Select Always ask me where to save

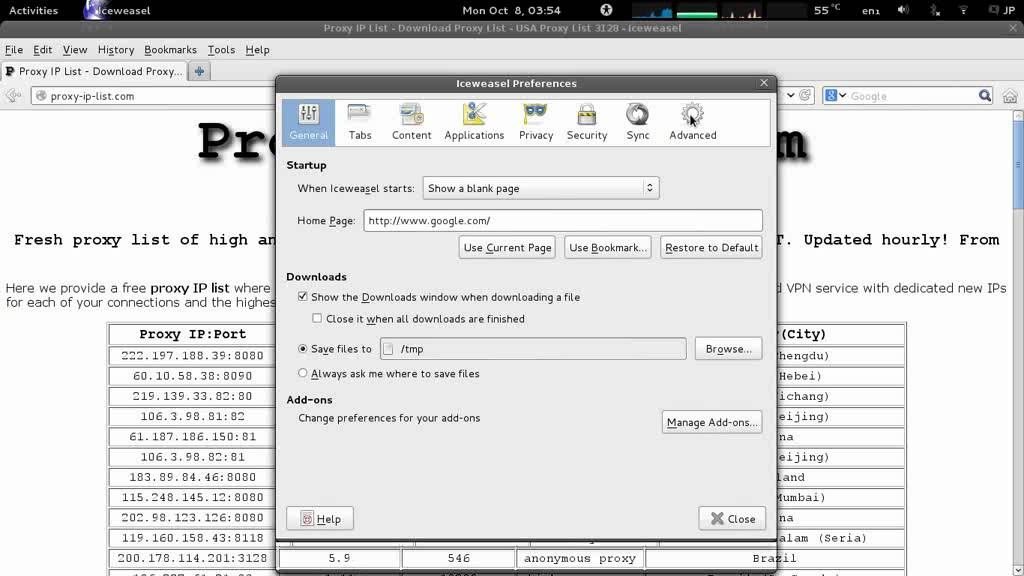tap(302, 374)
